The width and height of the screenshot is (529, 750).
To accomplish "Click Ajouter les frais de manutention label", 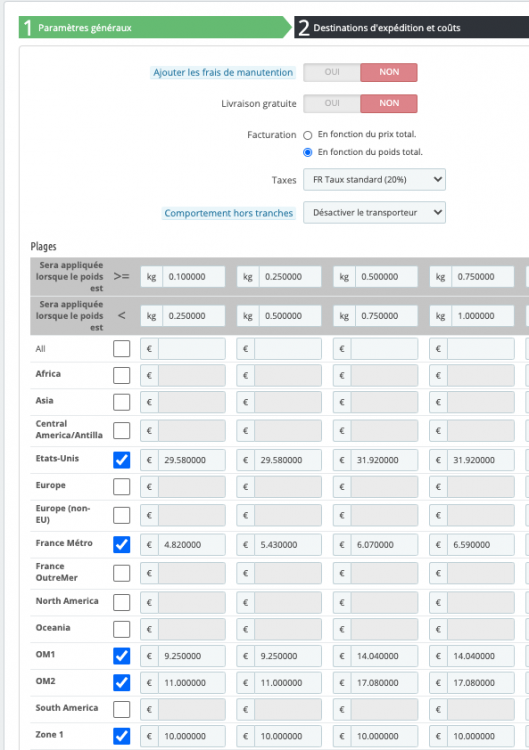I will (x=223, y=73).
